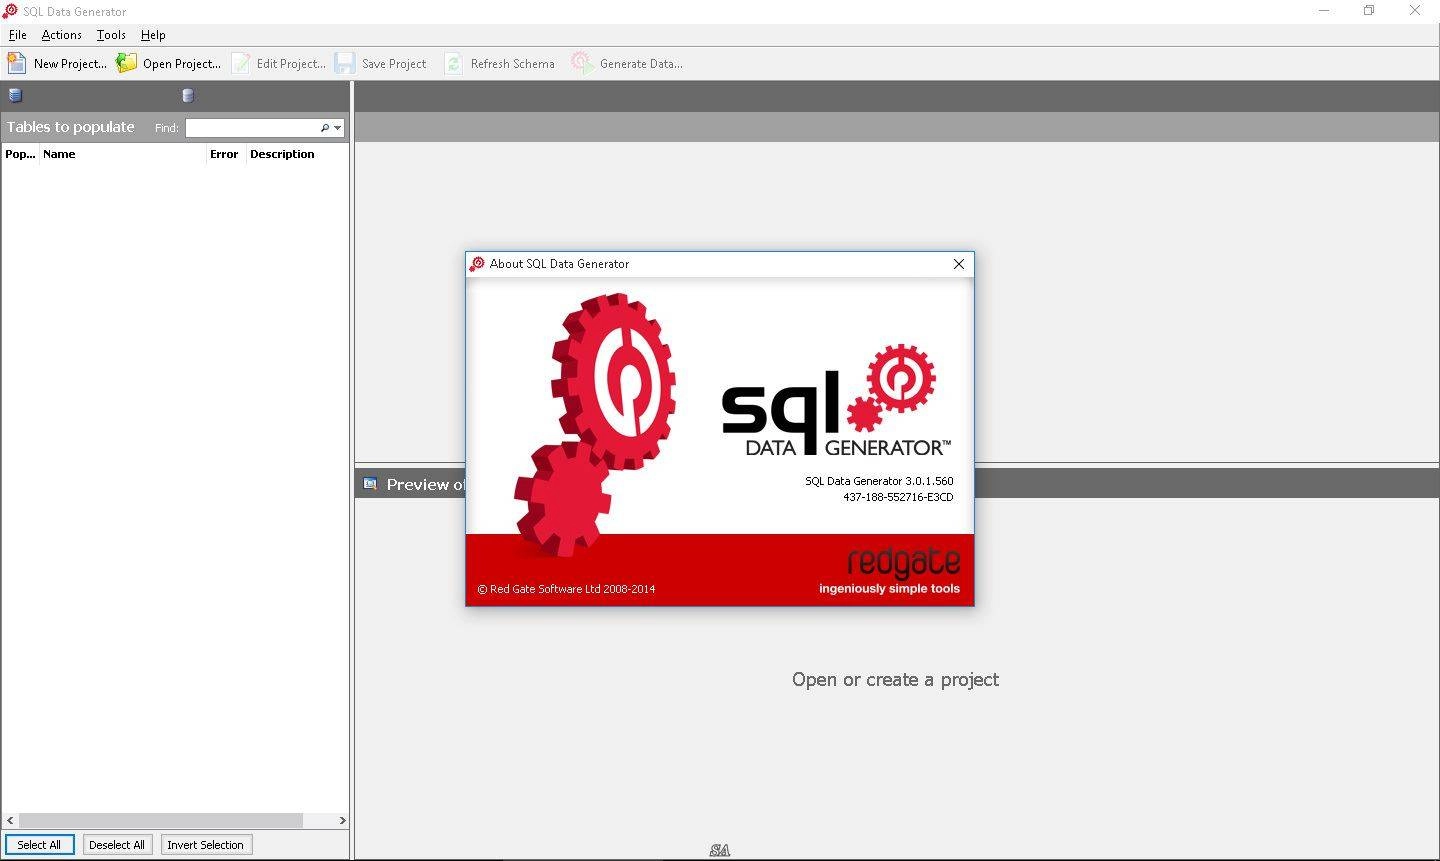1440x861 pixels.
Task: Minimize the SQL Data Generator window
Action: coord(1324,11)
